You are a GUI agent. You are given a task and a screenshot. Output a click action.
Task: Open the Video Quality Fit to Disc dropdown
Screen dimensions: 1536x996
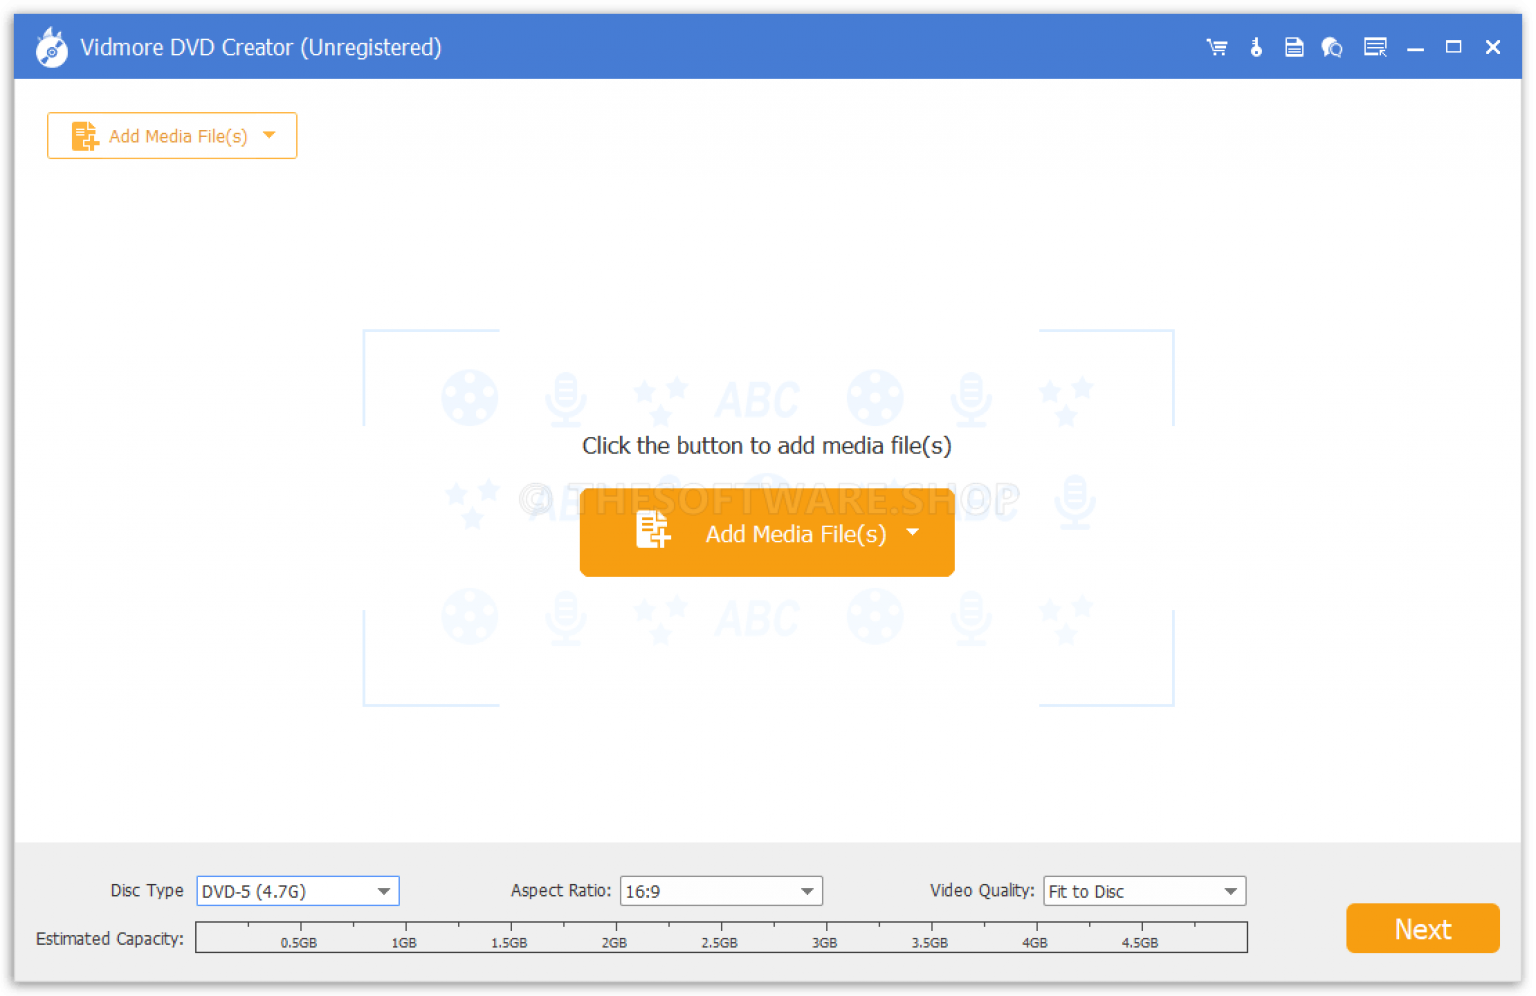1145,891
